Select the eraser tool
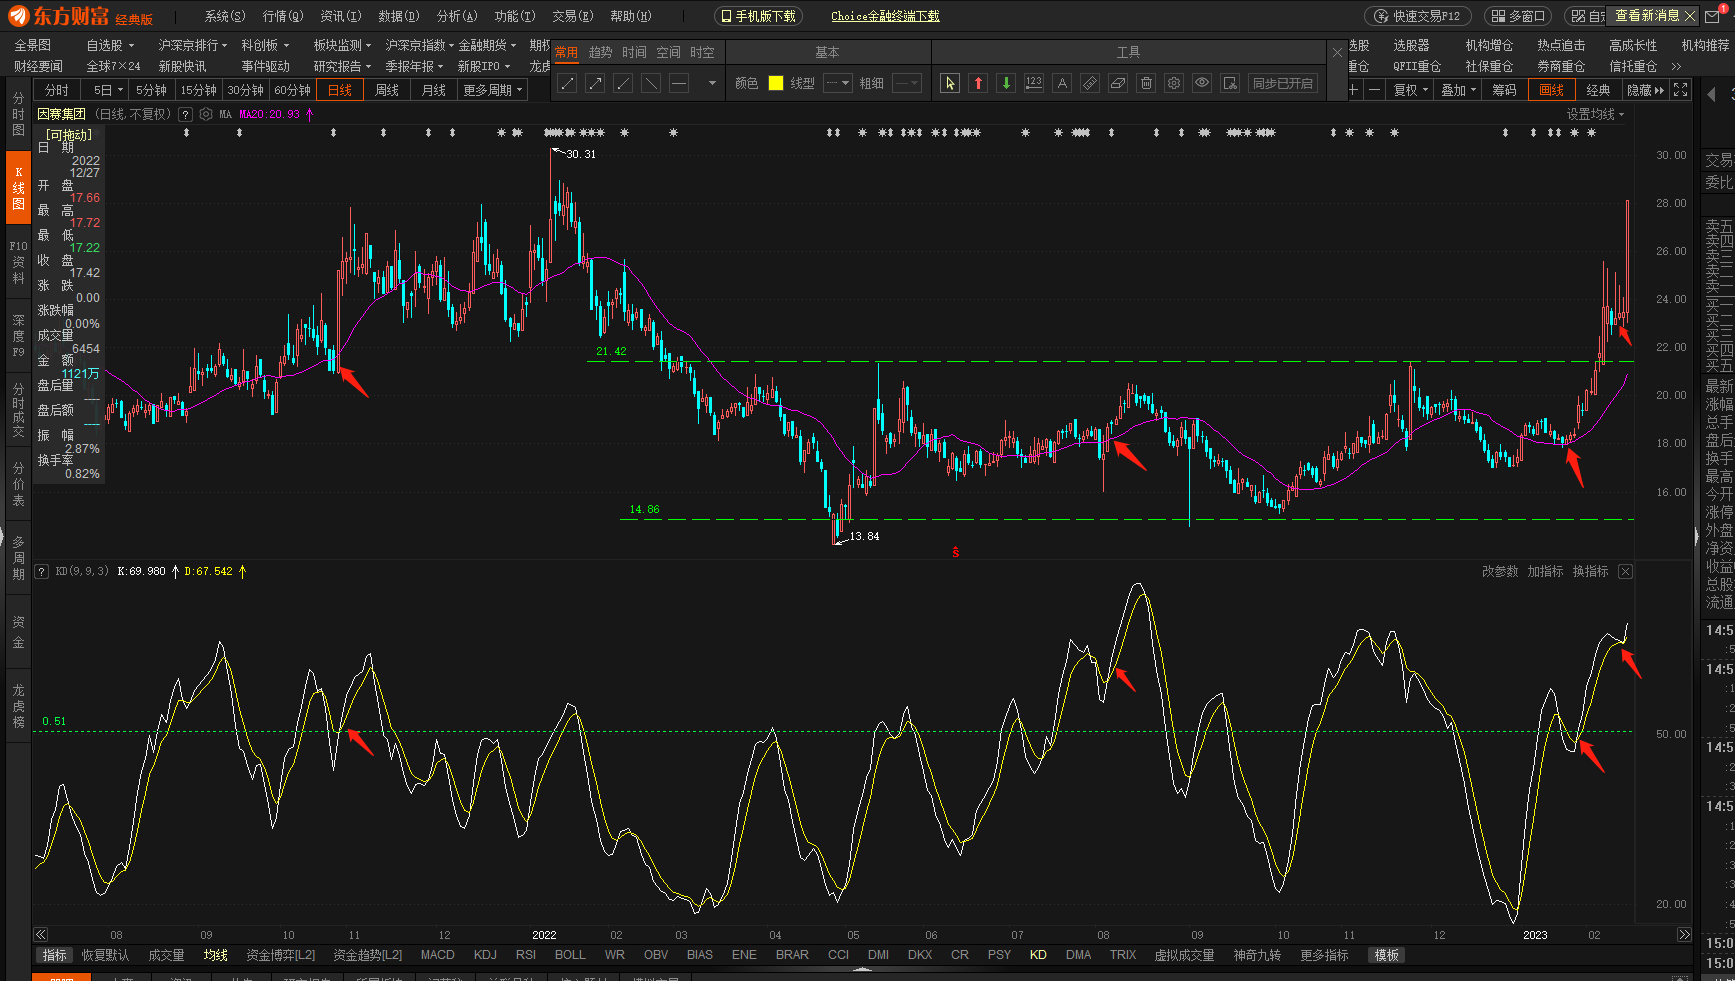Viewport: 1735px width, 981px height. pos(1118,83)
